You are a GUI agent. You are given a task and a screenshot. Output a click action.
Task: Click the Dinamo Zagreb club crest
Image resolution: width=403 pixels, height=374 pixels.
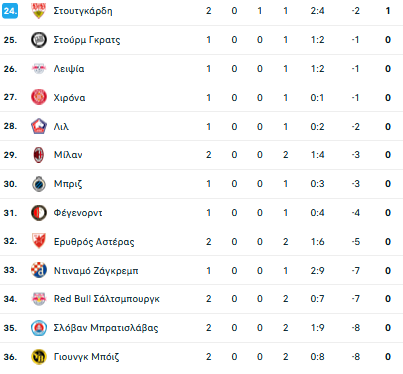[x=39, y=270]
